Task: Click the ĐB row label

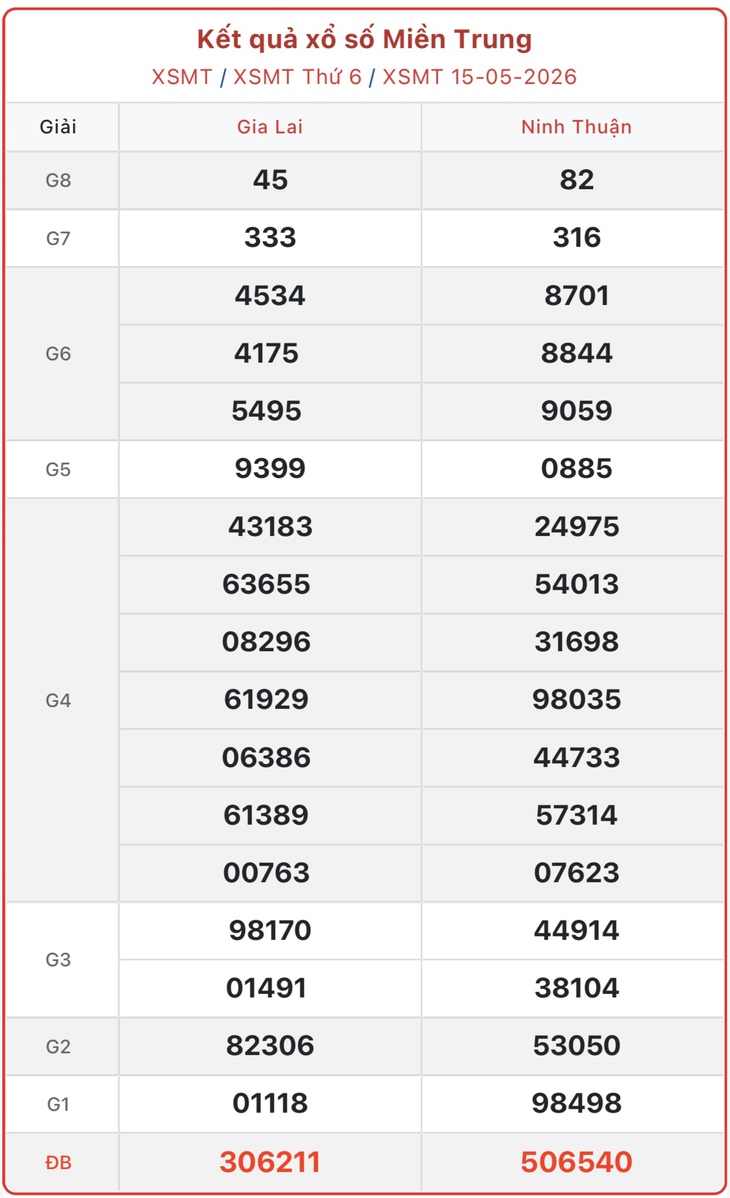Action: (58, 1163)
